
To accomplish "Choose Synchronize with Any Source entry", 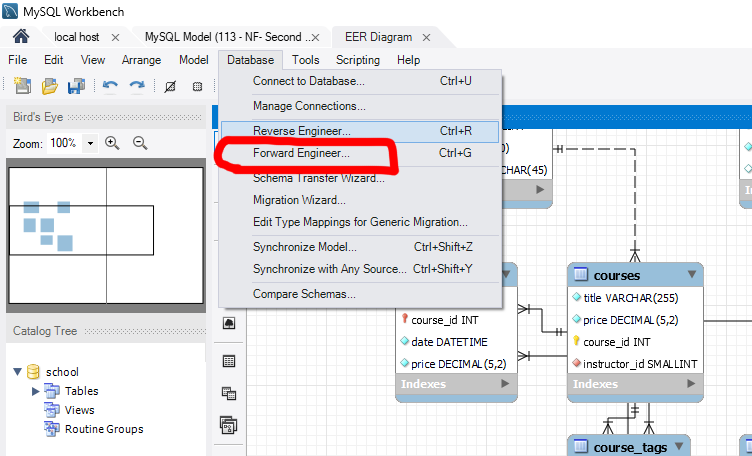I will click(360, 269).
